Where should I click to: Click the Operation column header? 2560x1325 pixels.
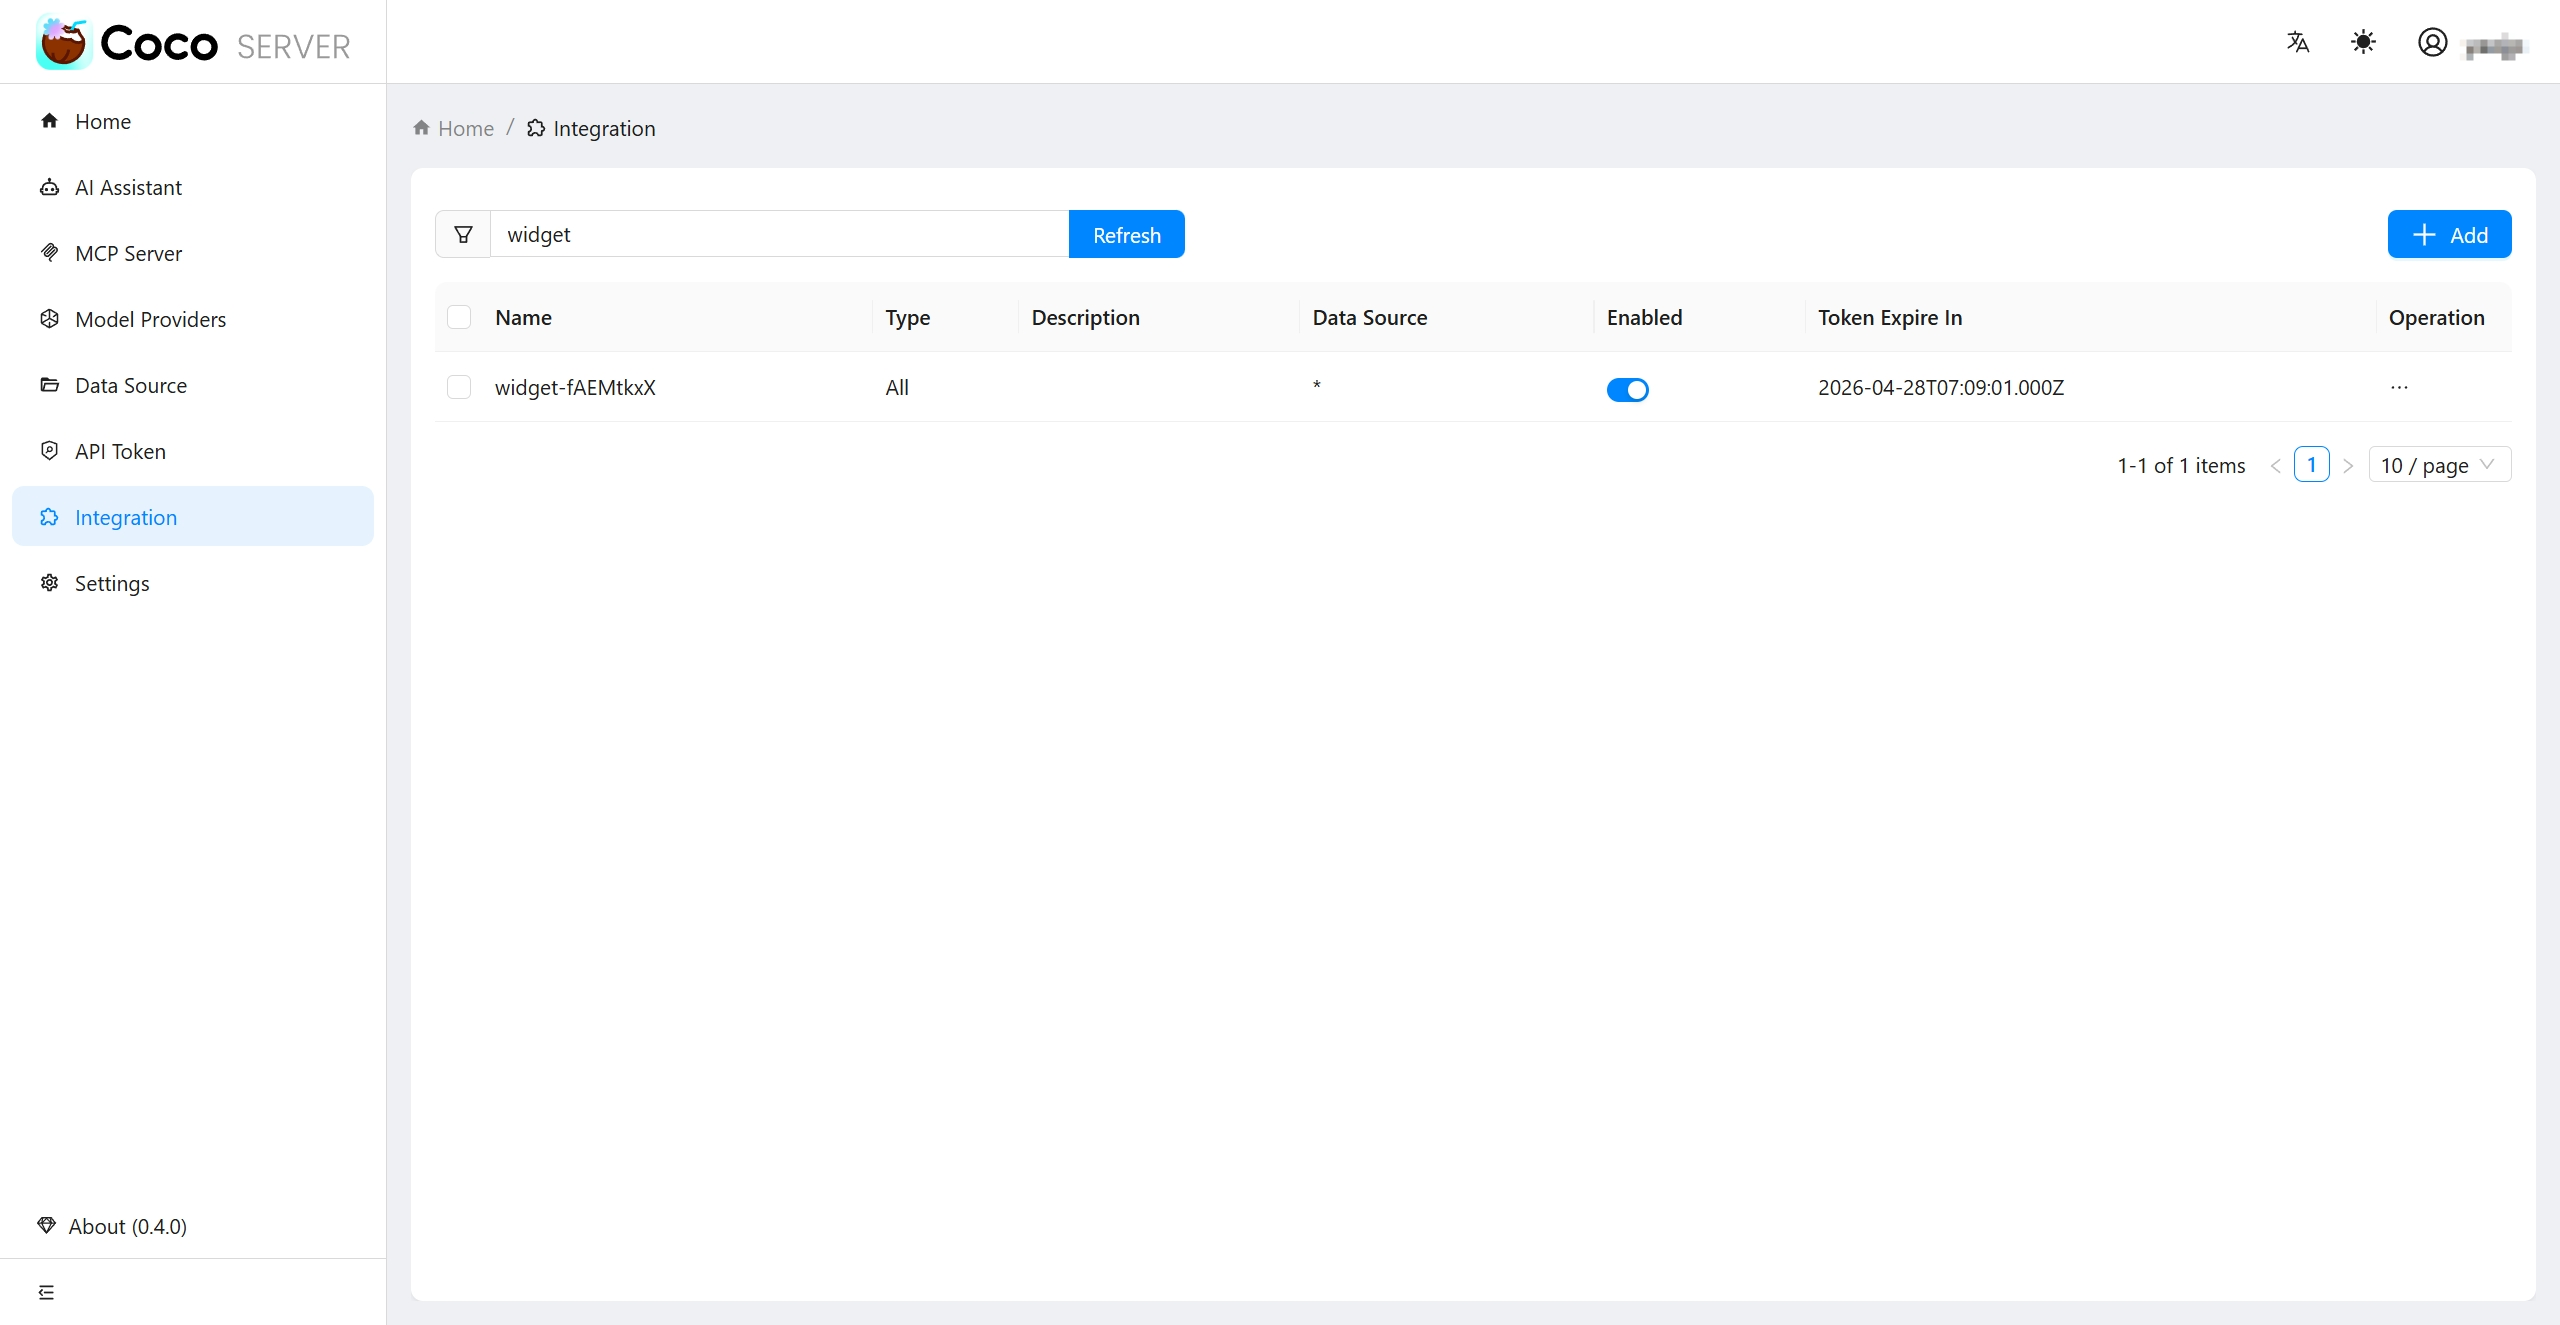pos(2436,318)
